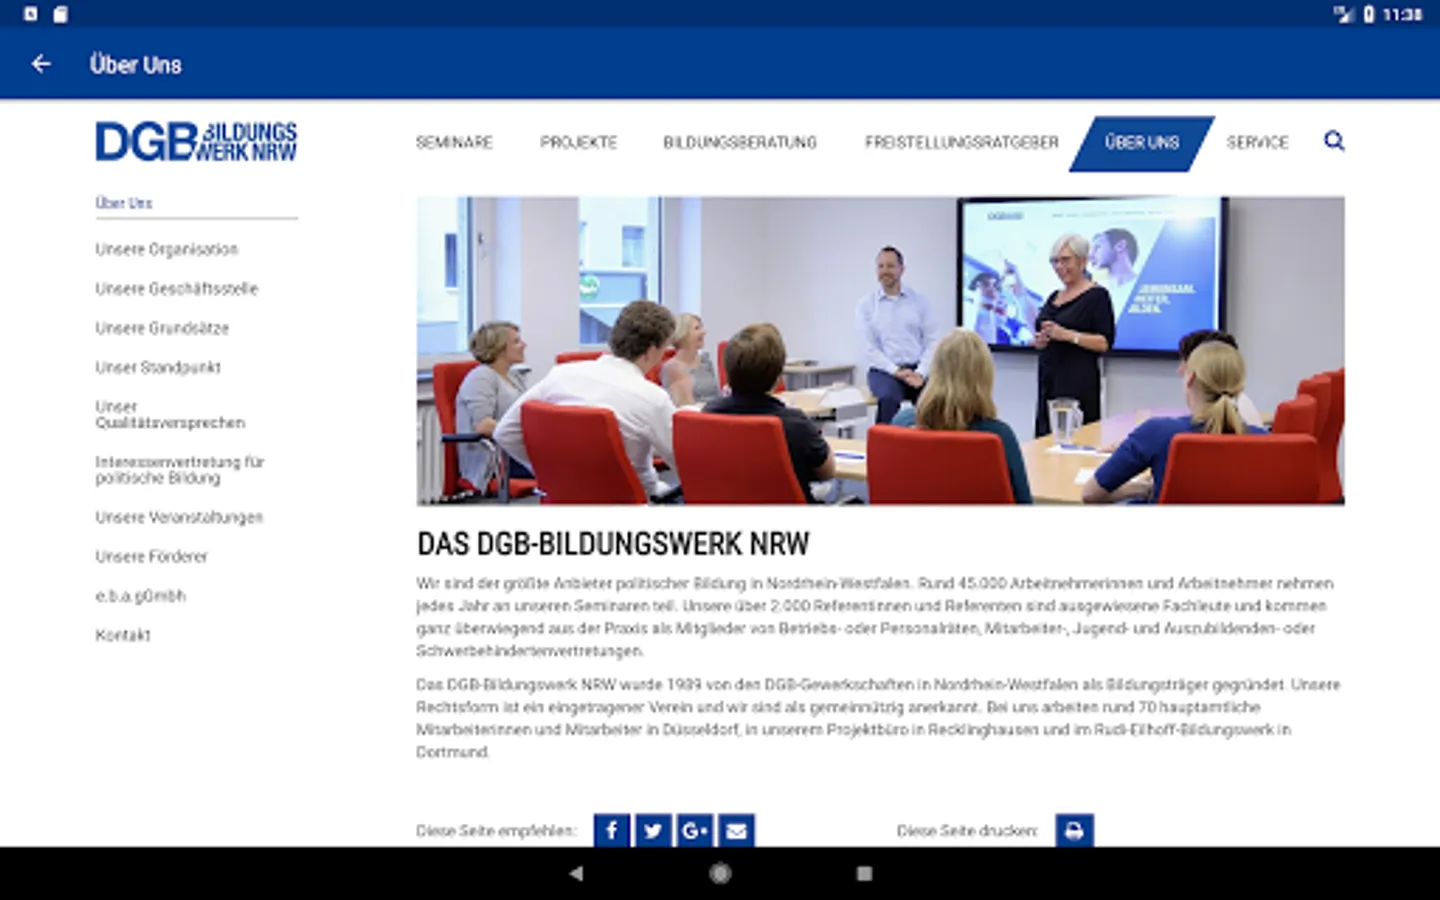Tap the SD card notification icon
This screenshot has width=1440, height=900.
pos(60,14)
